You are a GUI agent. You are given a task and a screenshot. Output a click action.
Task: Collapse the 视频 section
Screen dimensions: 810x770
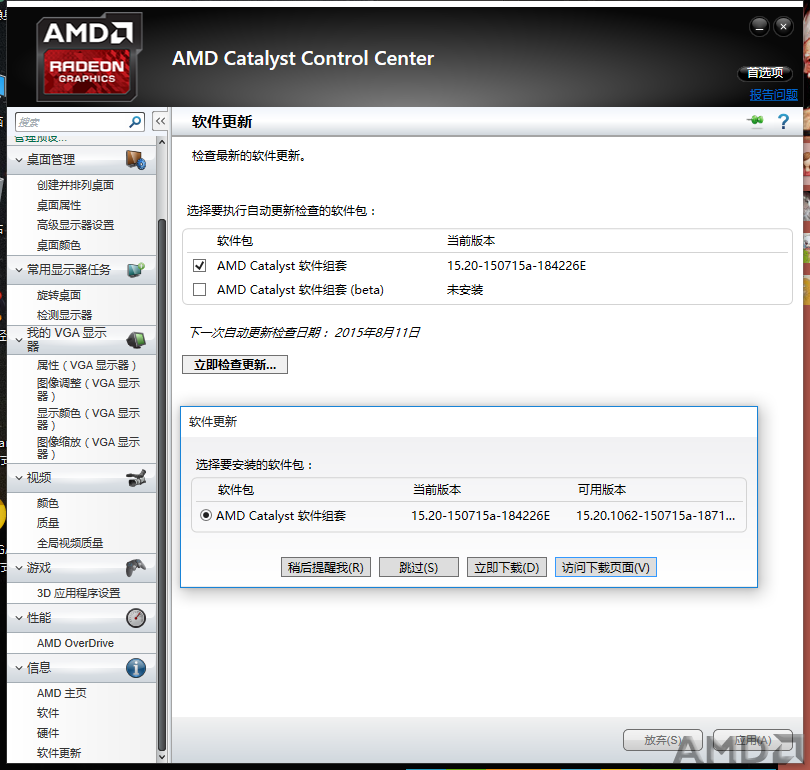point(19,478)
